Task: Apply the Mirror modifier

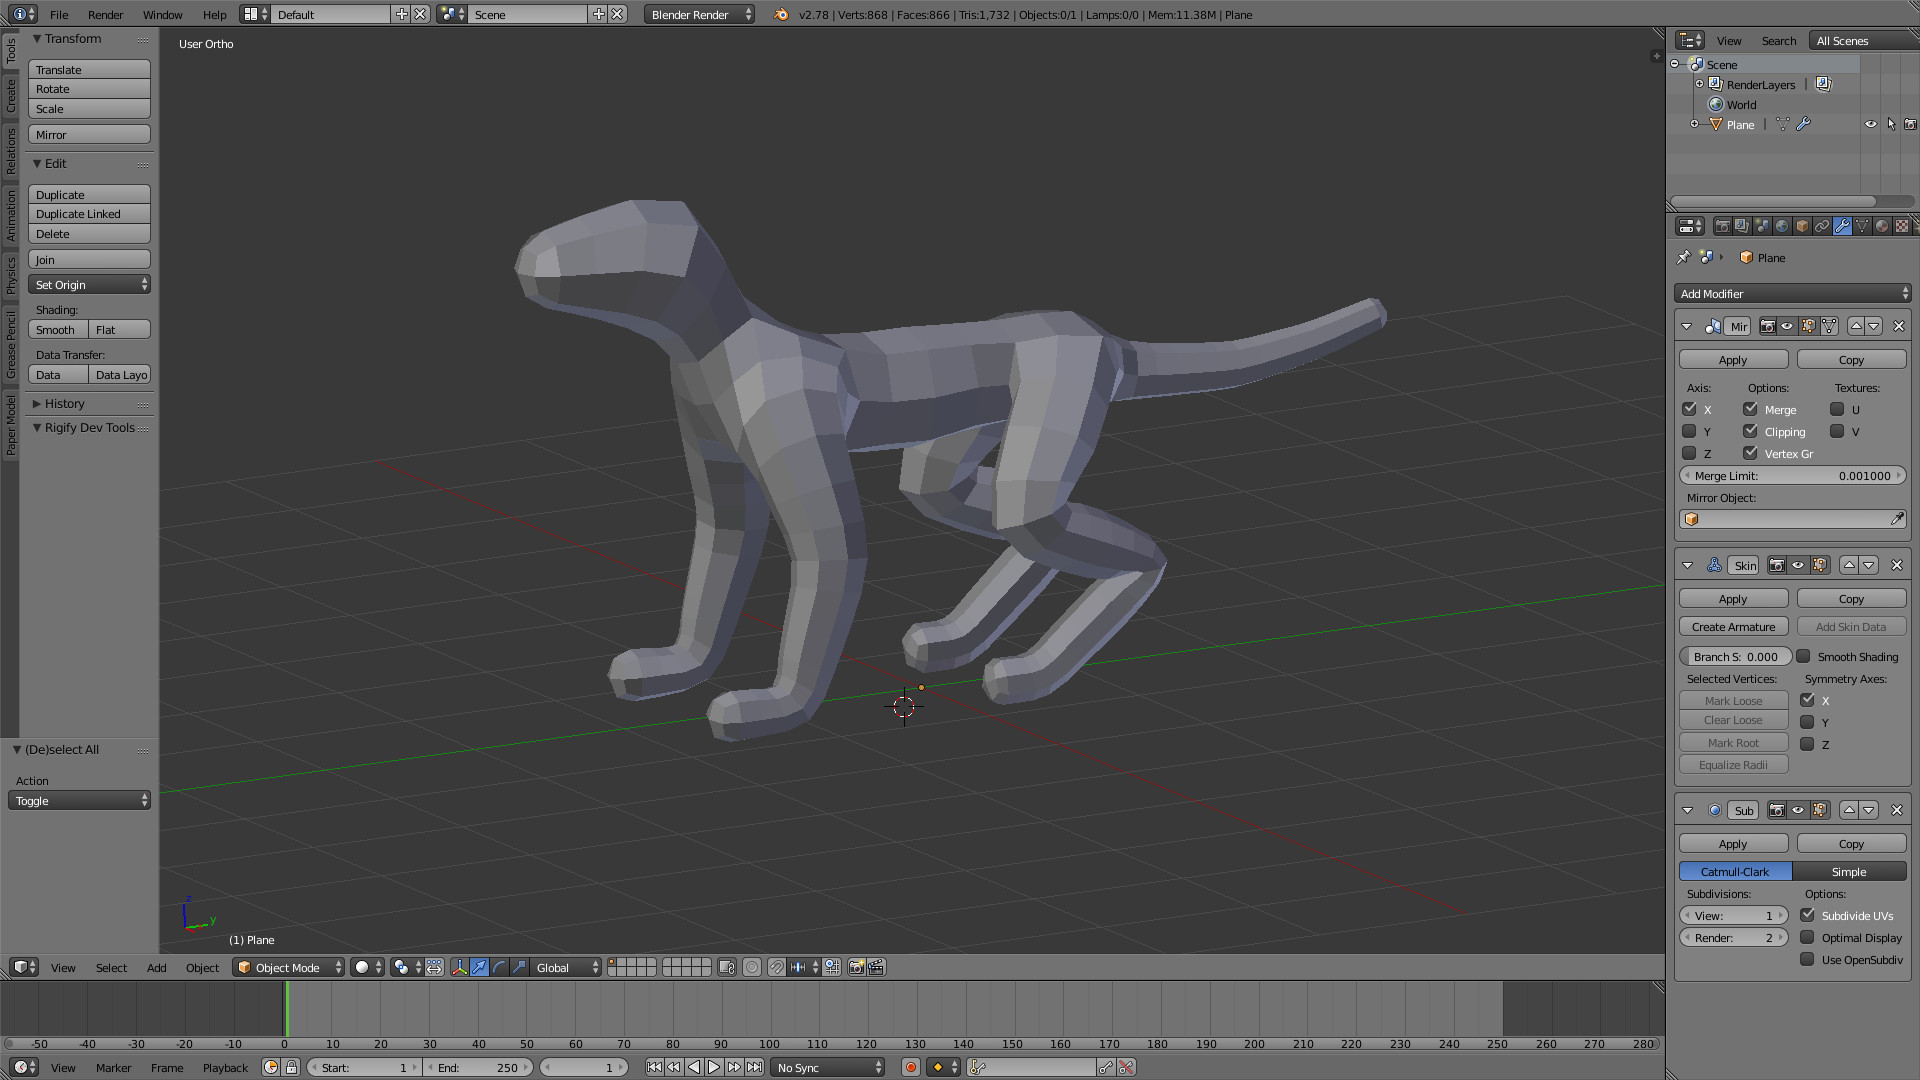Action: point(1733,359)
